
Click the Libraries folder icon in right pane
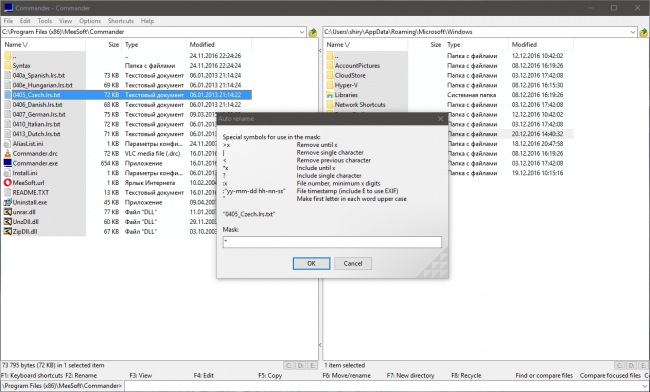(330, 95)
